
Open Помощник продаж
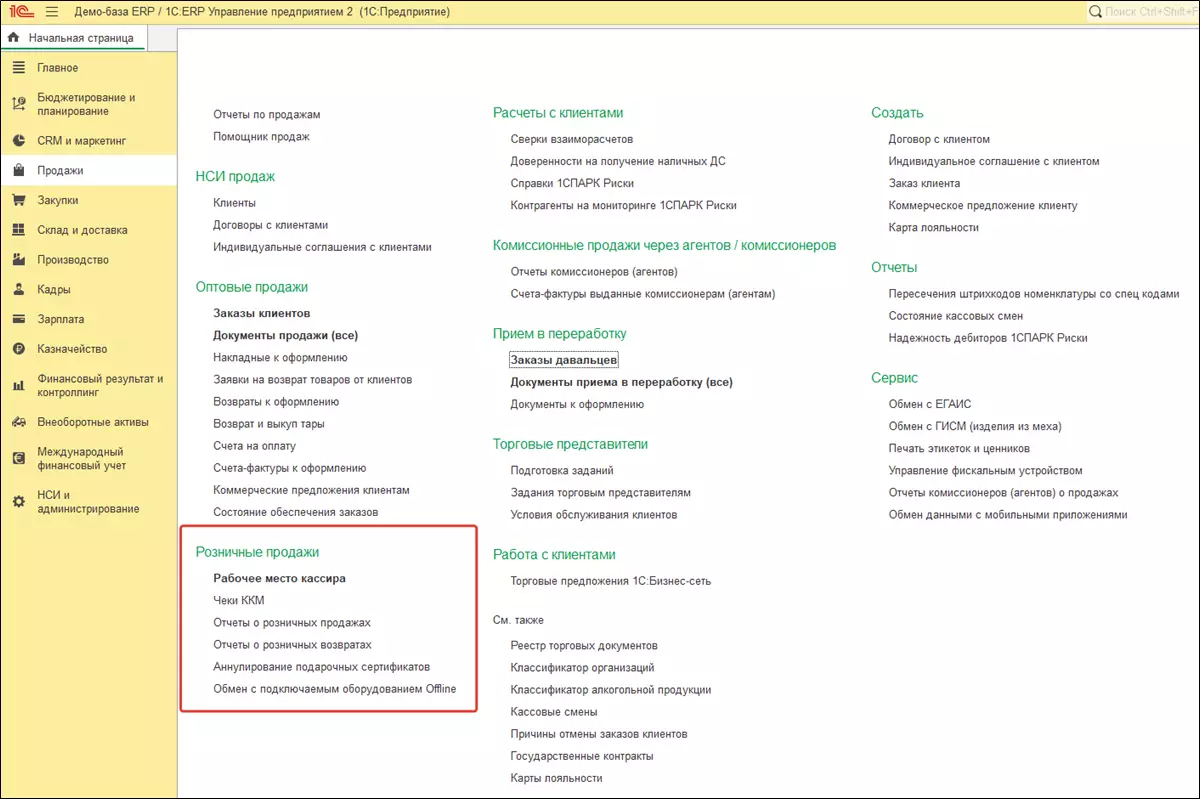pos(261,137)
